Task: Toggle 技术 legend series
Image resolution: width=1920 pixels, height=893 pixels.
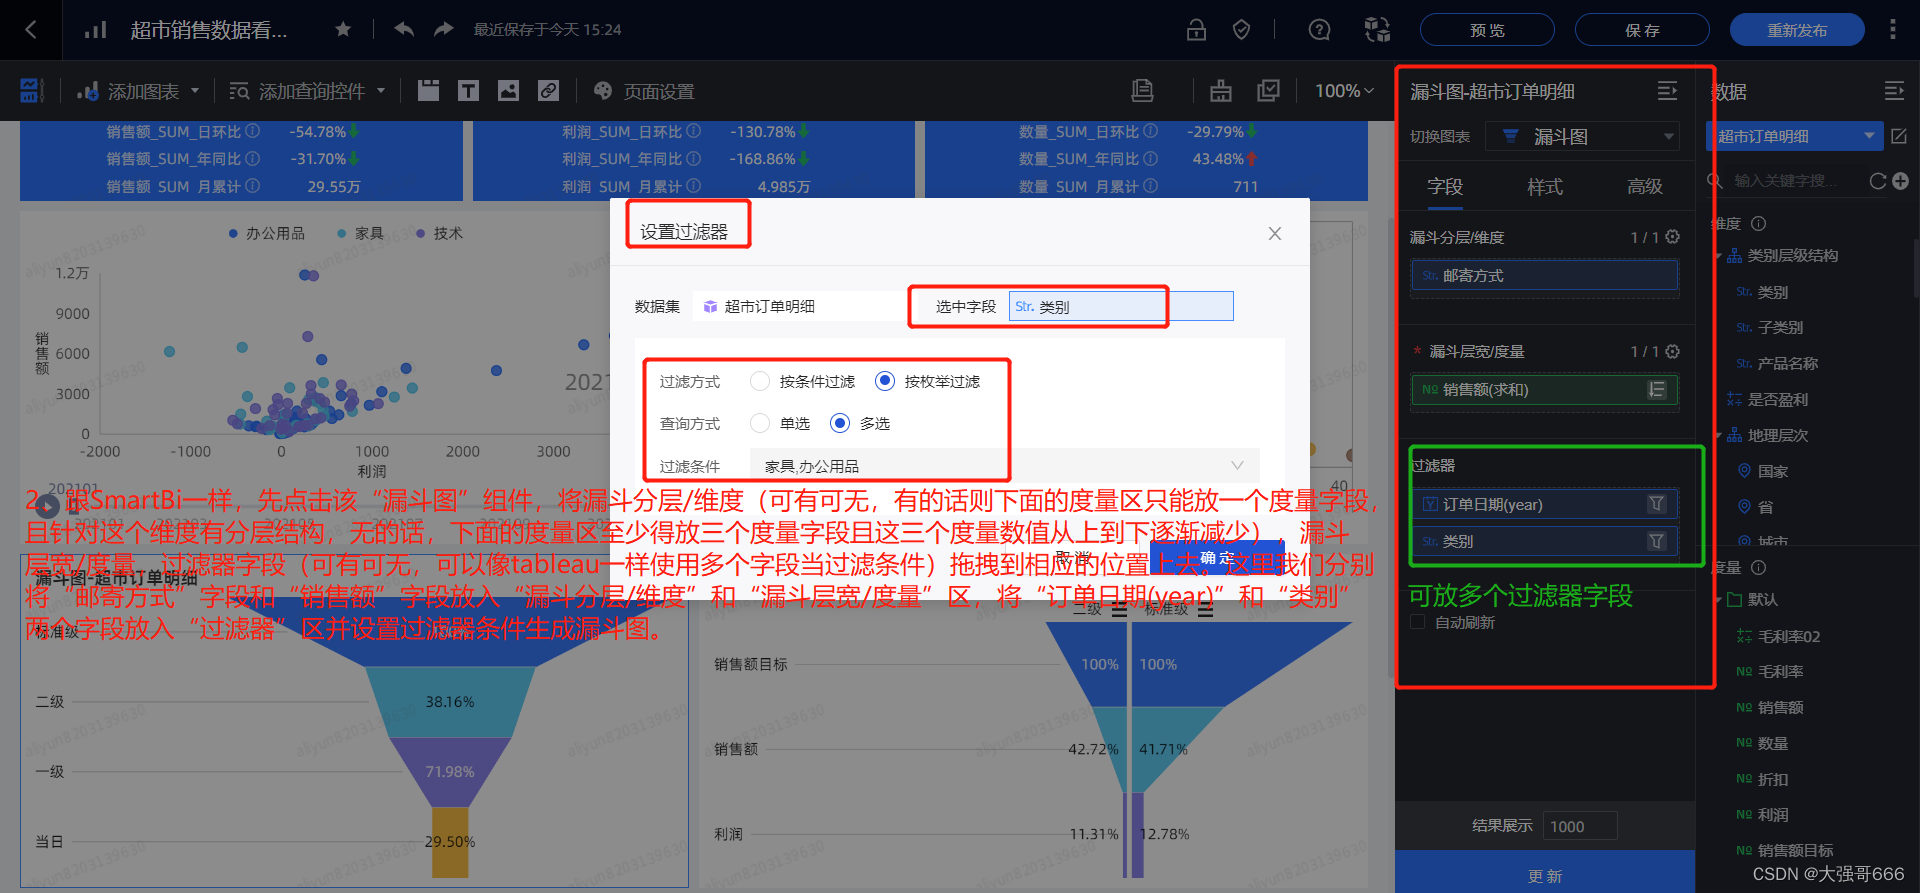Action: pyautogui.click(x=439, y=233)
